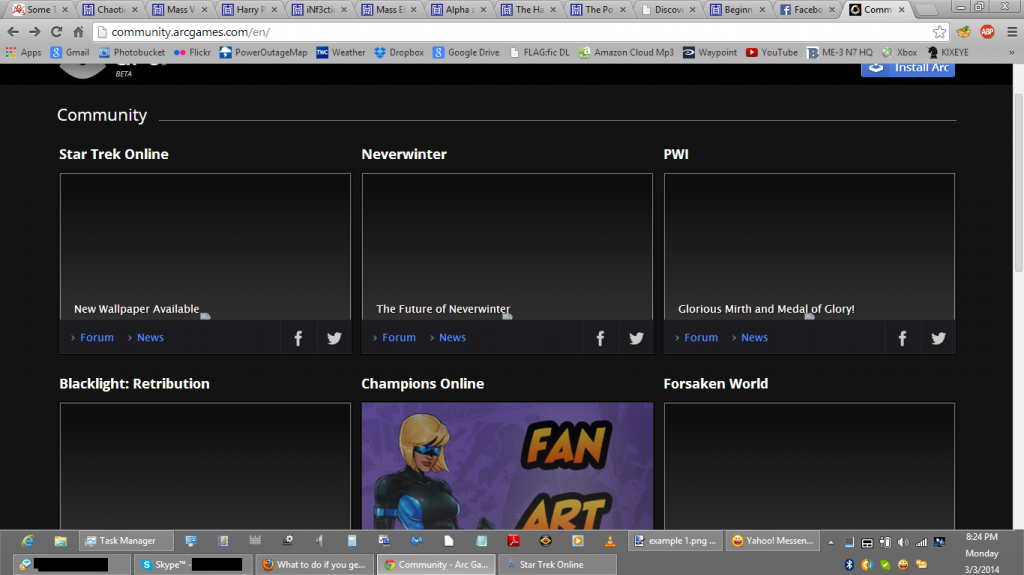
Task: Show hidden system tray icons arrow
Action: [x=831, y=542]
